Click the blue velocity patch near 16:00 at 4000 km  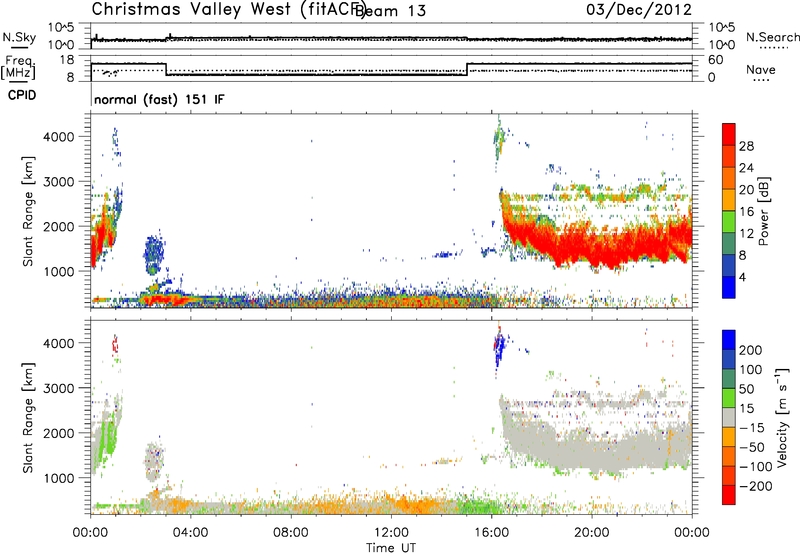499,348
